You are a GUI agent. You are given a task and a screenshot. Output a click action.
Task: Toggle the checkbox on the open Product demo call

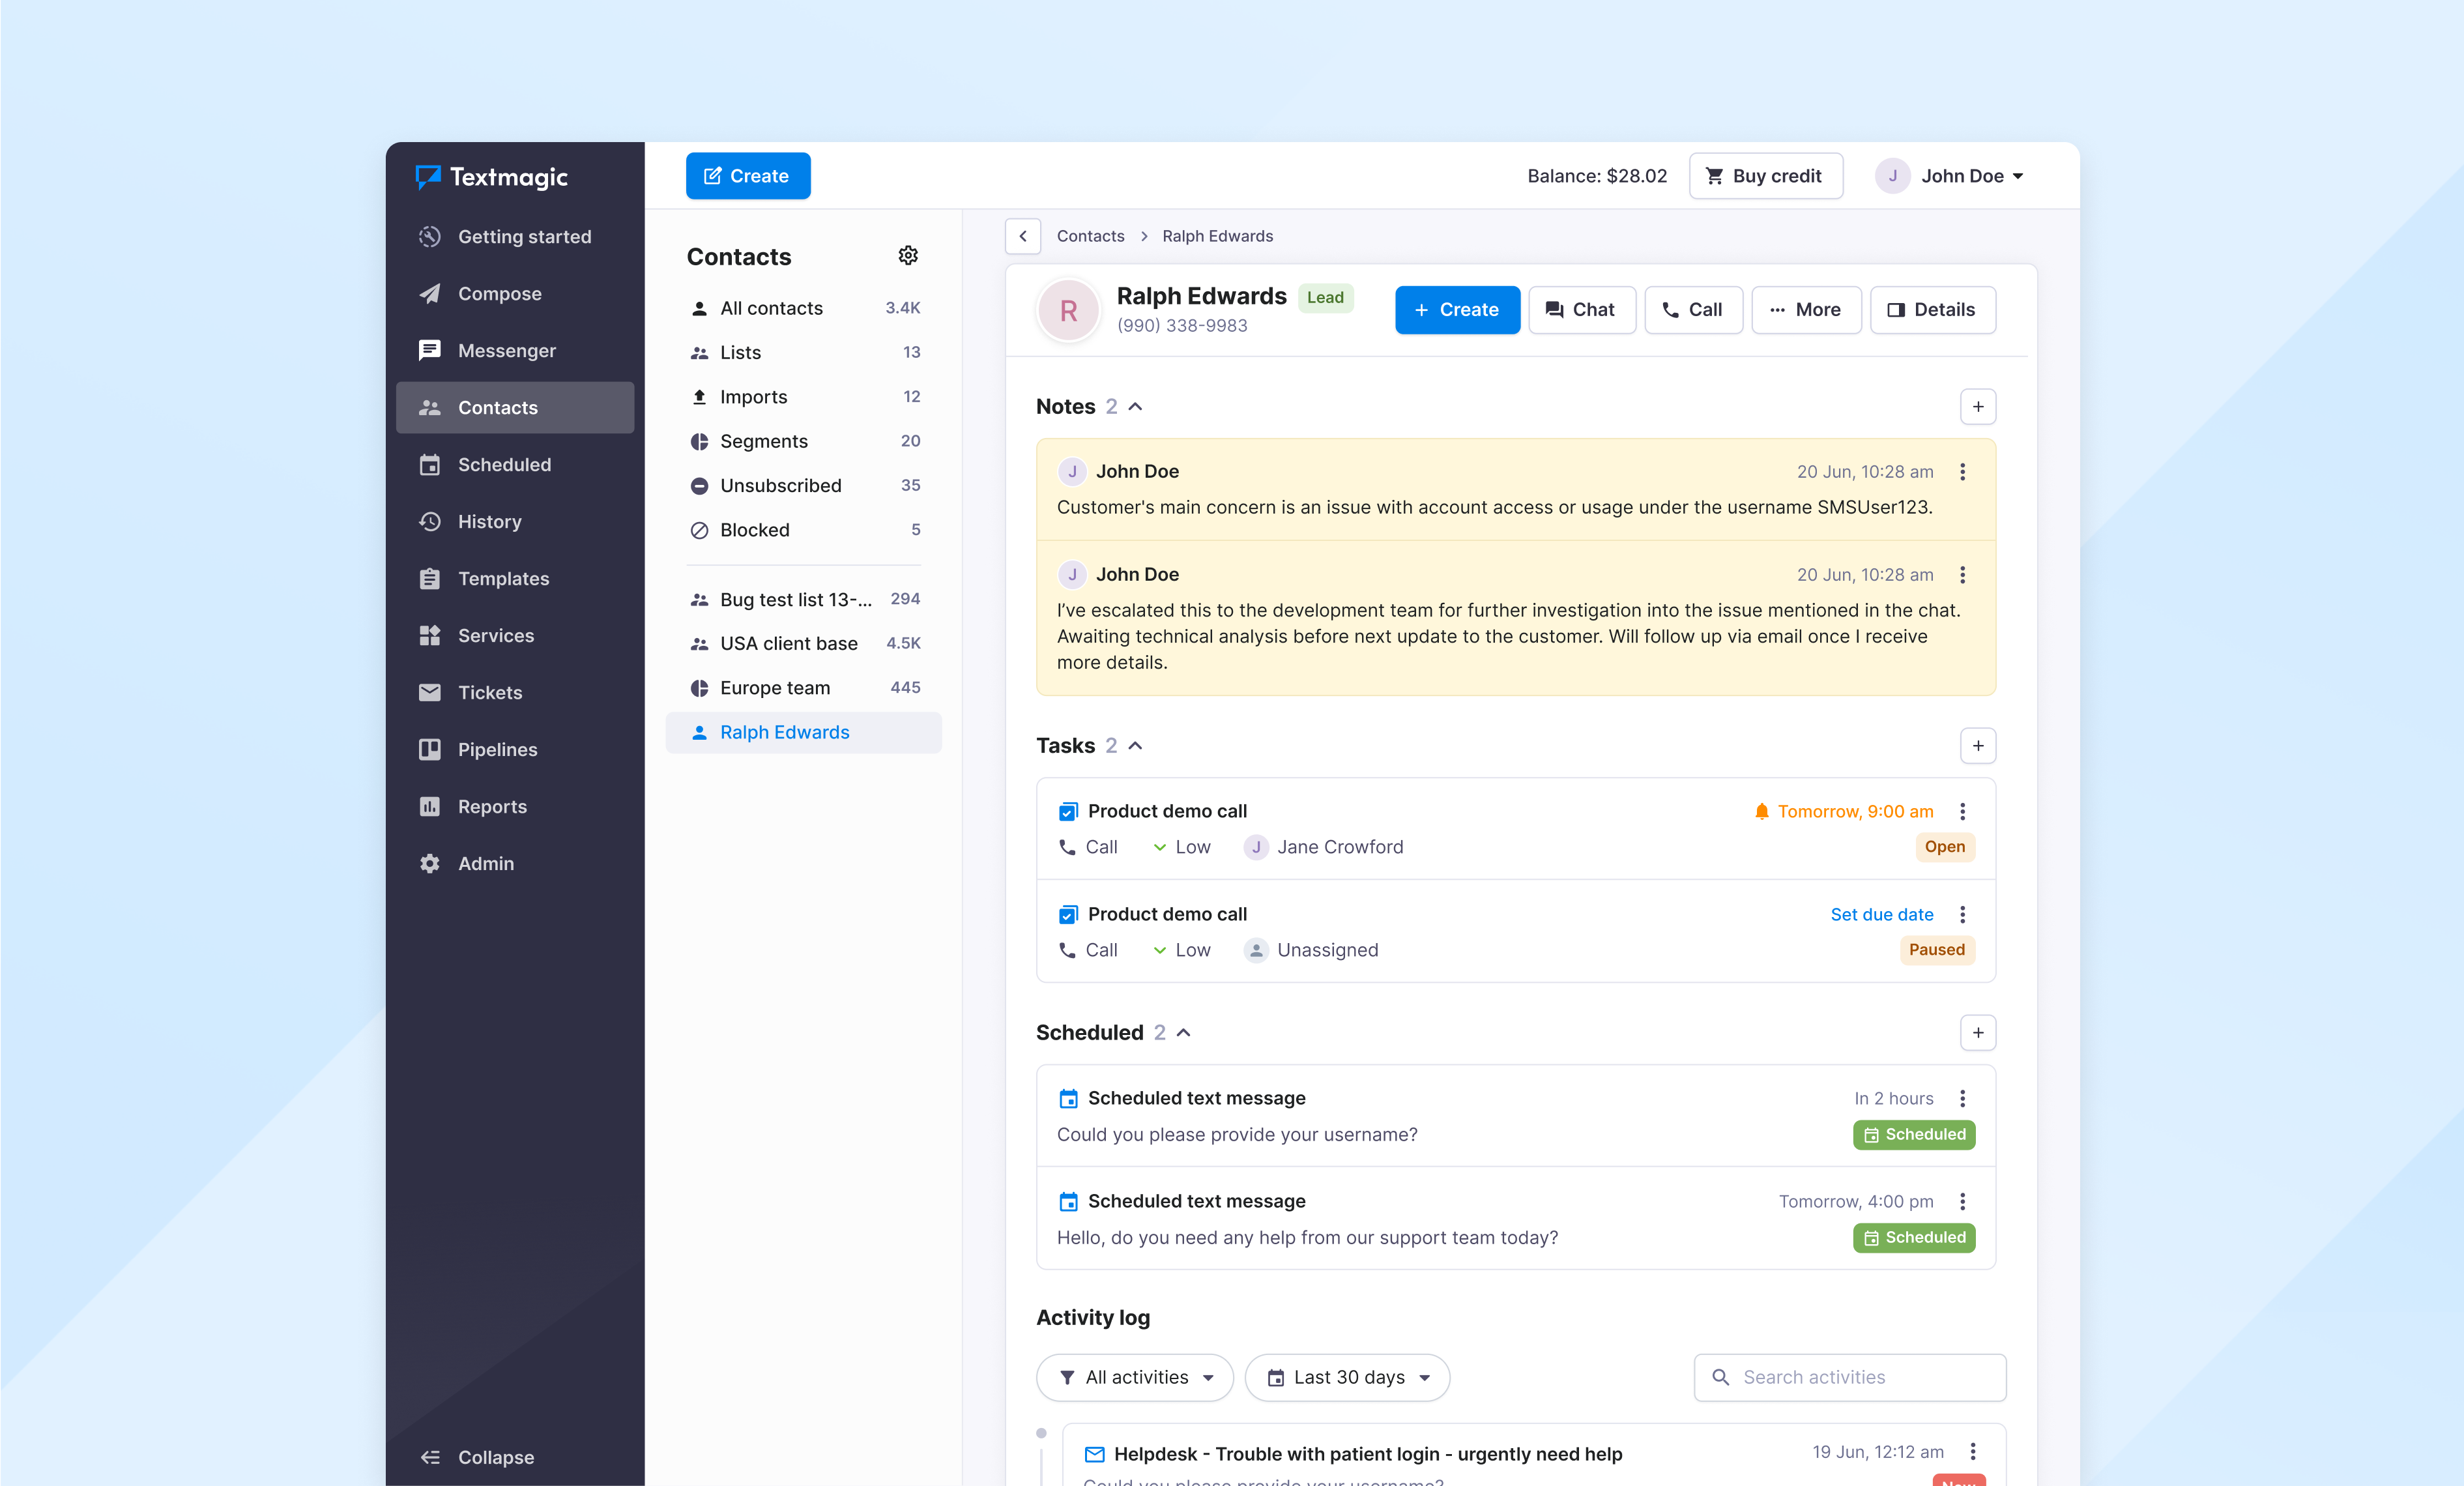click(1068, 811)
